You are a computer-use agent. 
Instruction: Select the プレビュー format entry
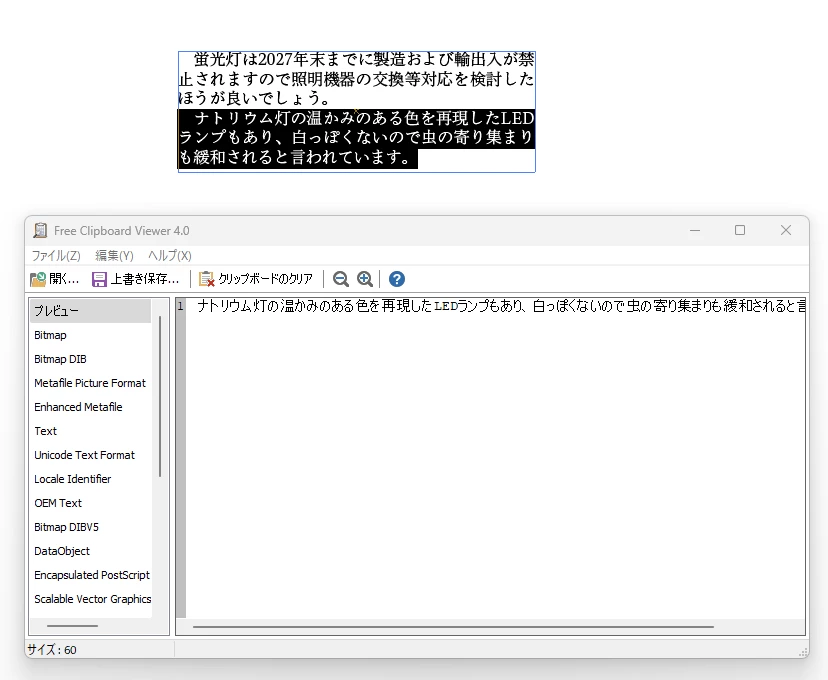click(x=90, y=311)
